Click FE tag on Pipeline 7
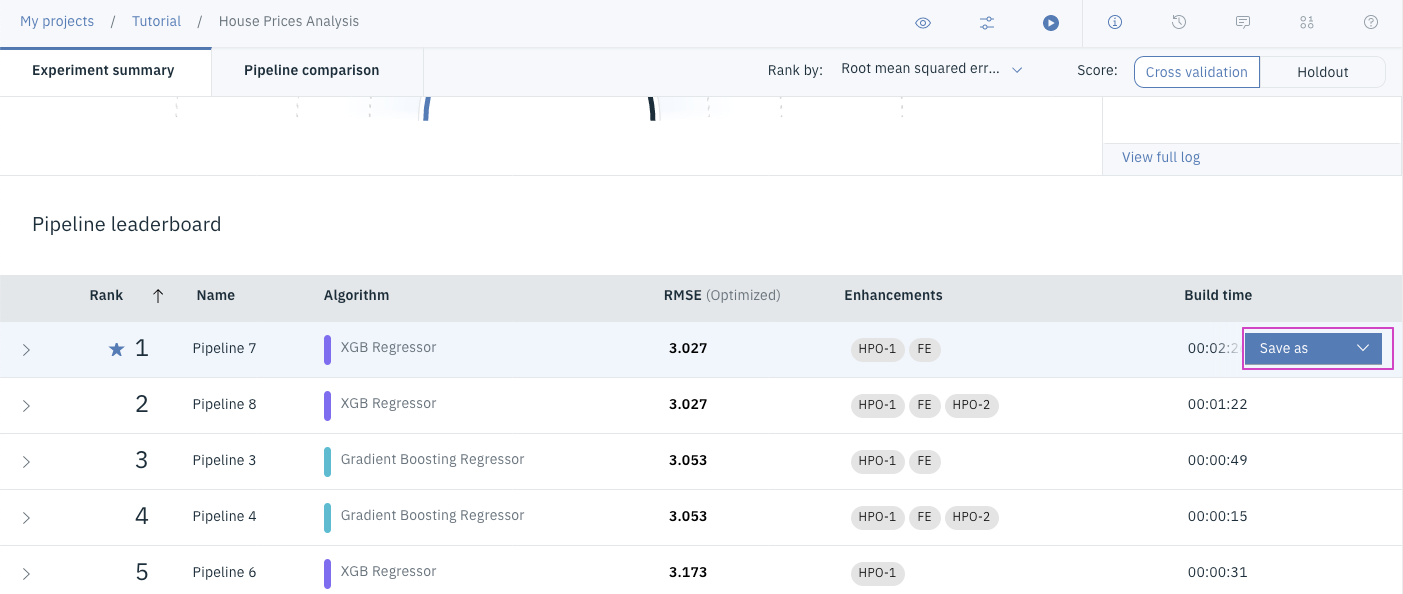Viewport: 1403px width, 594px height. pyautogui.click(x=924, y=349)
